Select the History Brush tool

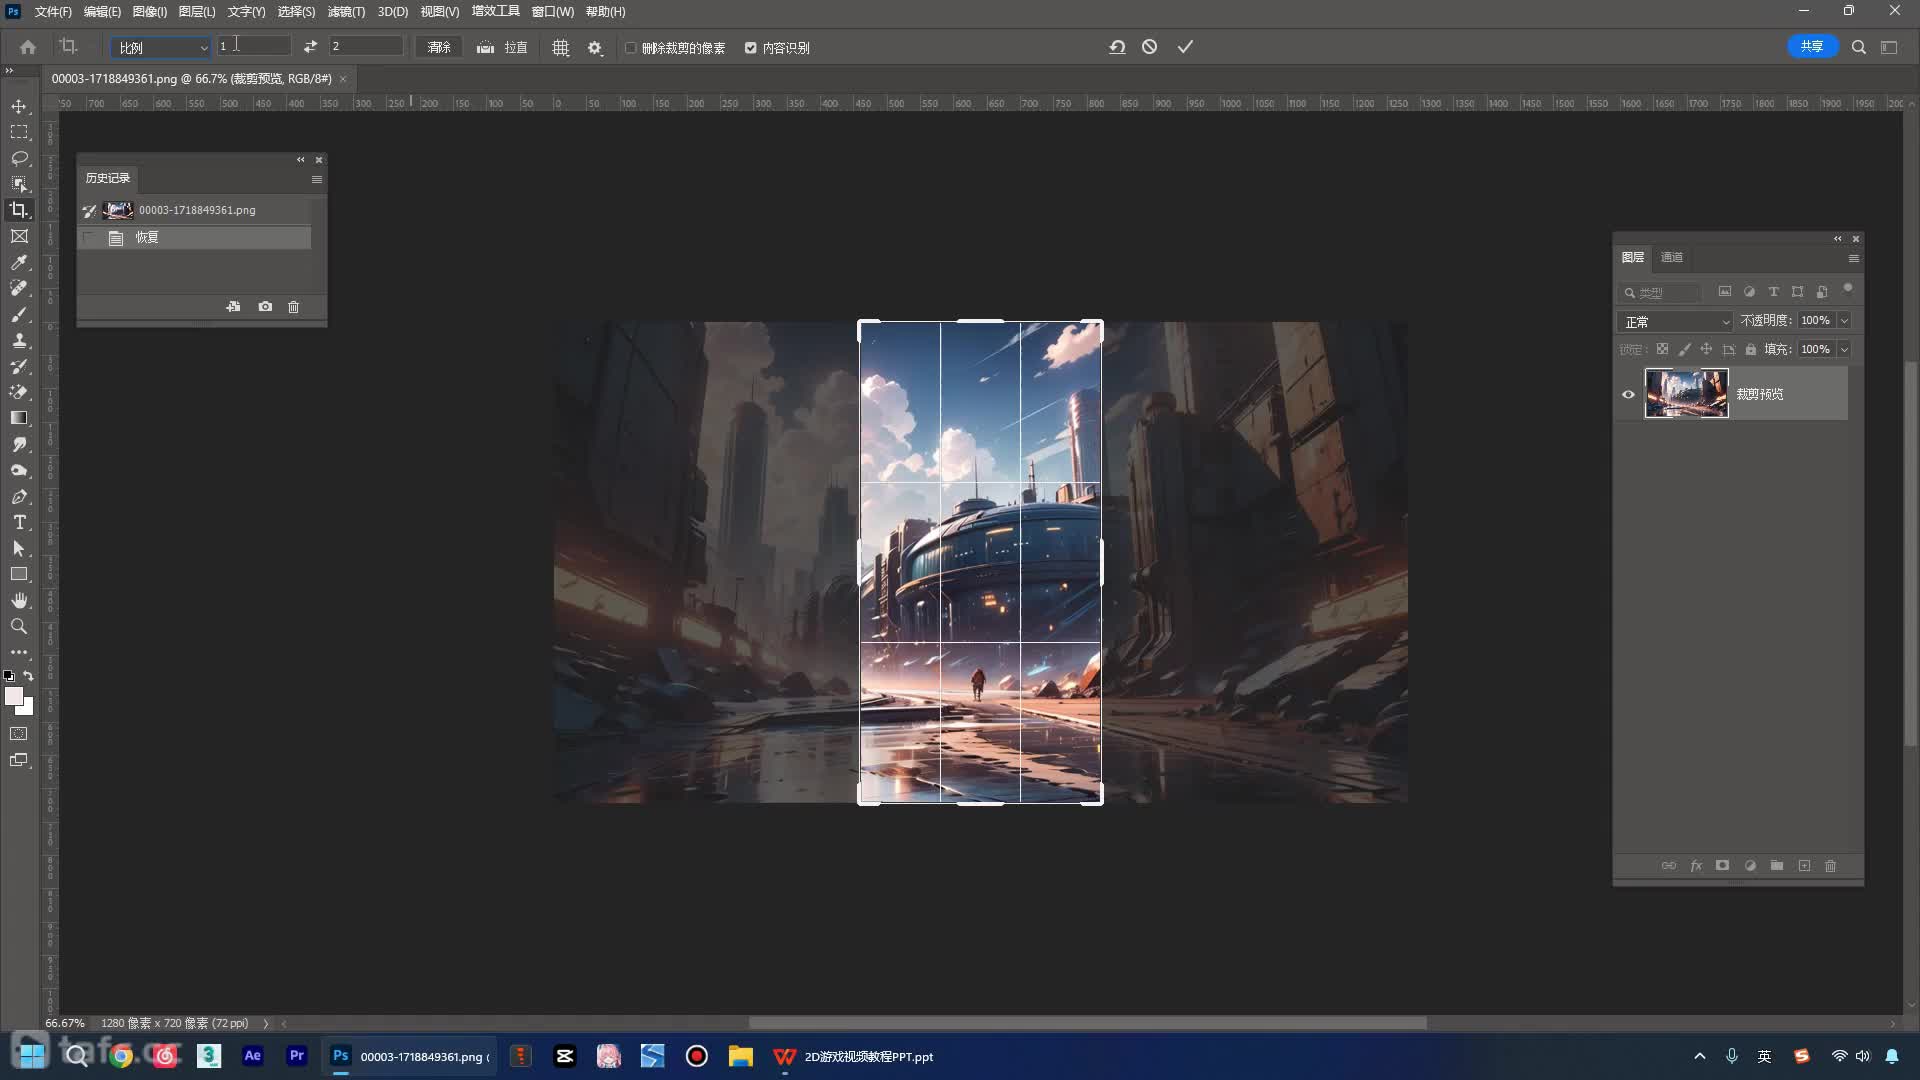tap(19, 366)
